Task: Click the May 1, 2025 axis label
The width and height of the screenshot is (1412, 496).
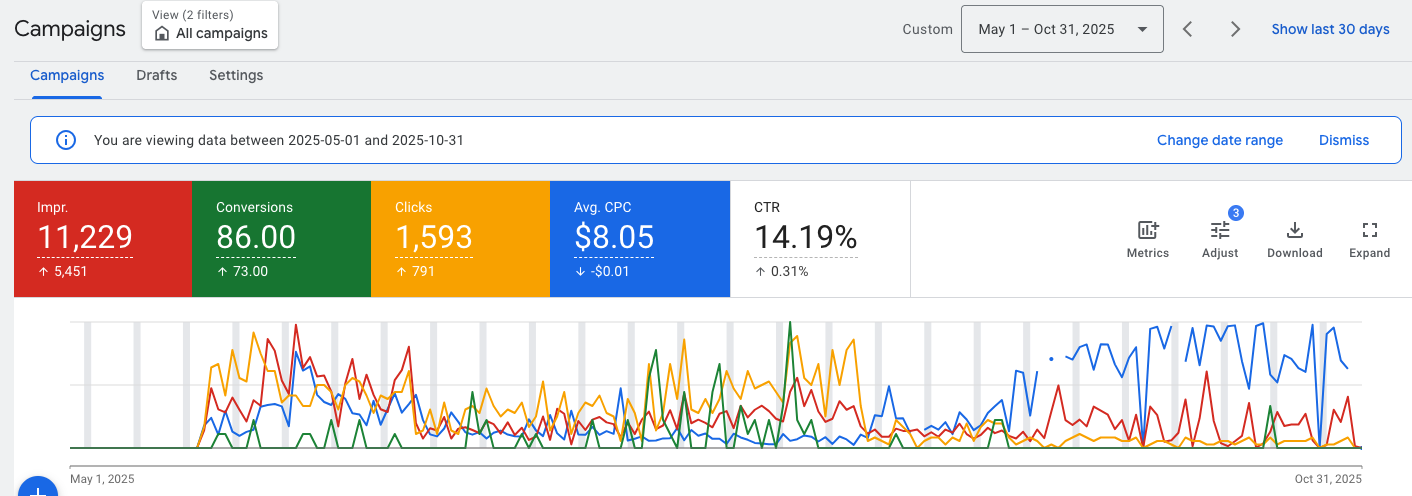Action: [102, 479]
